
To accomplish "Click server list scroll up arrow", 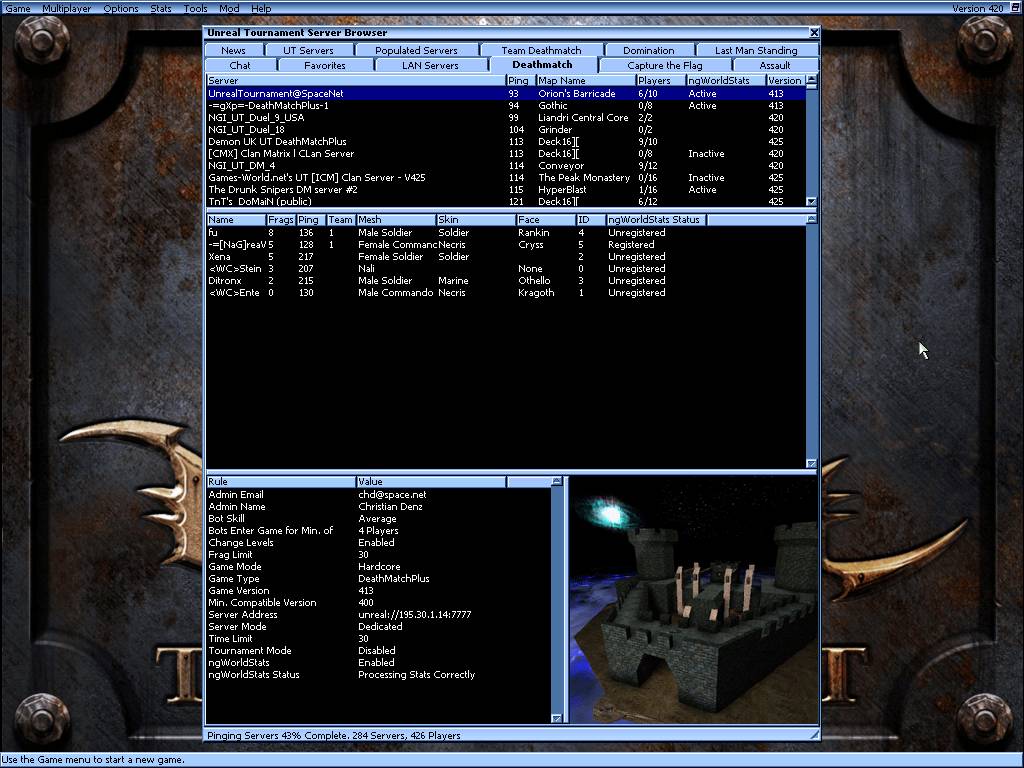I will [x=811, y=80].
